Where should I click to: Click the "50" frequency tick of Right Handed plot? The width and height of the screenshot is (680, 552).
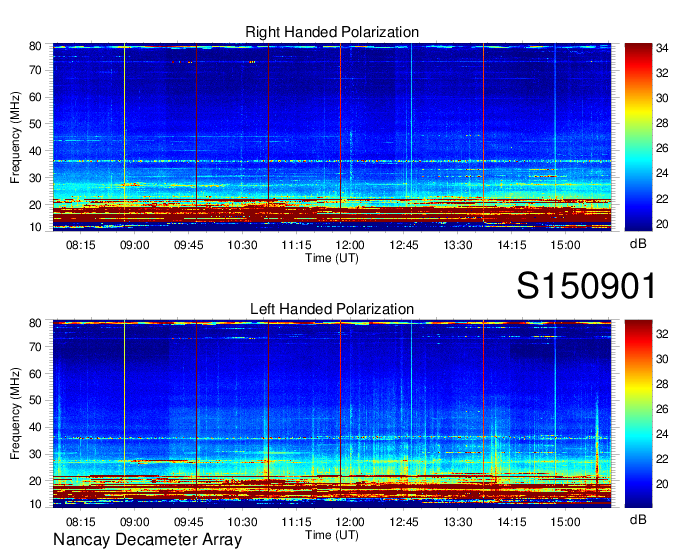35,124
